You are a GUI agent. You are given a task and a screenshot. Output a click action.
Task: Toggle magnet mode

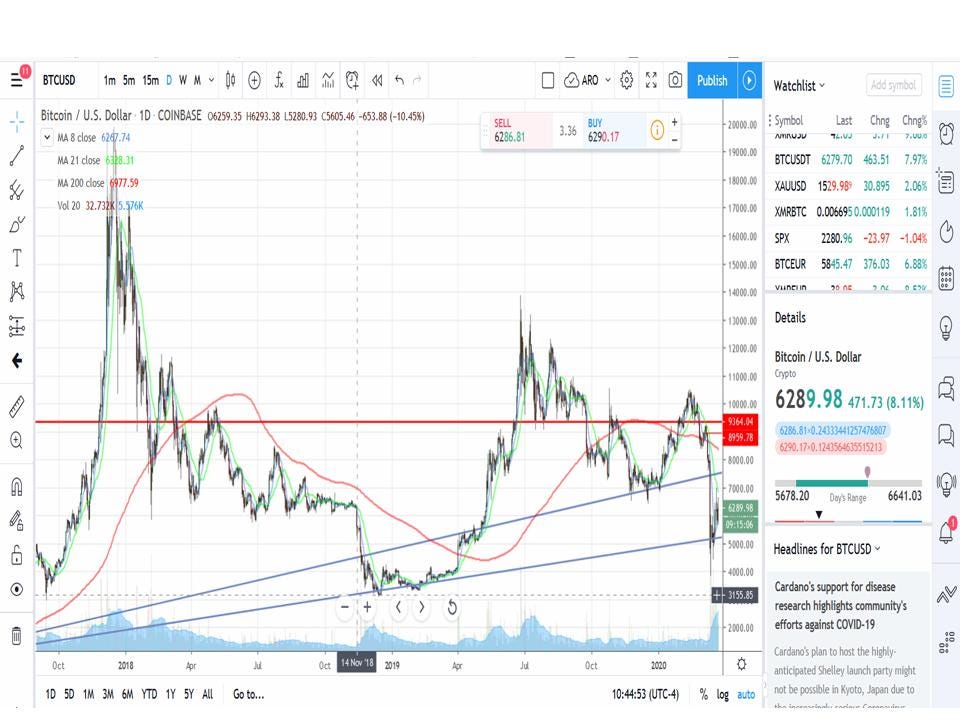coord(17,487)
